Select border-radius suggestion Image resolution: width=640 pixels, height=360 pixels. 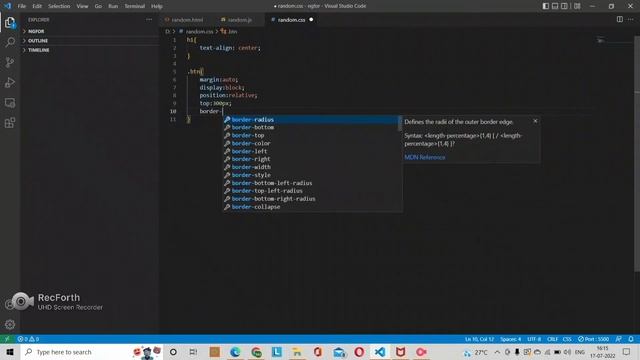pyautogui.click(x=311, y=120)
